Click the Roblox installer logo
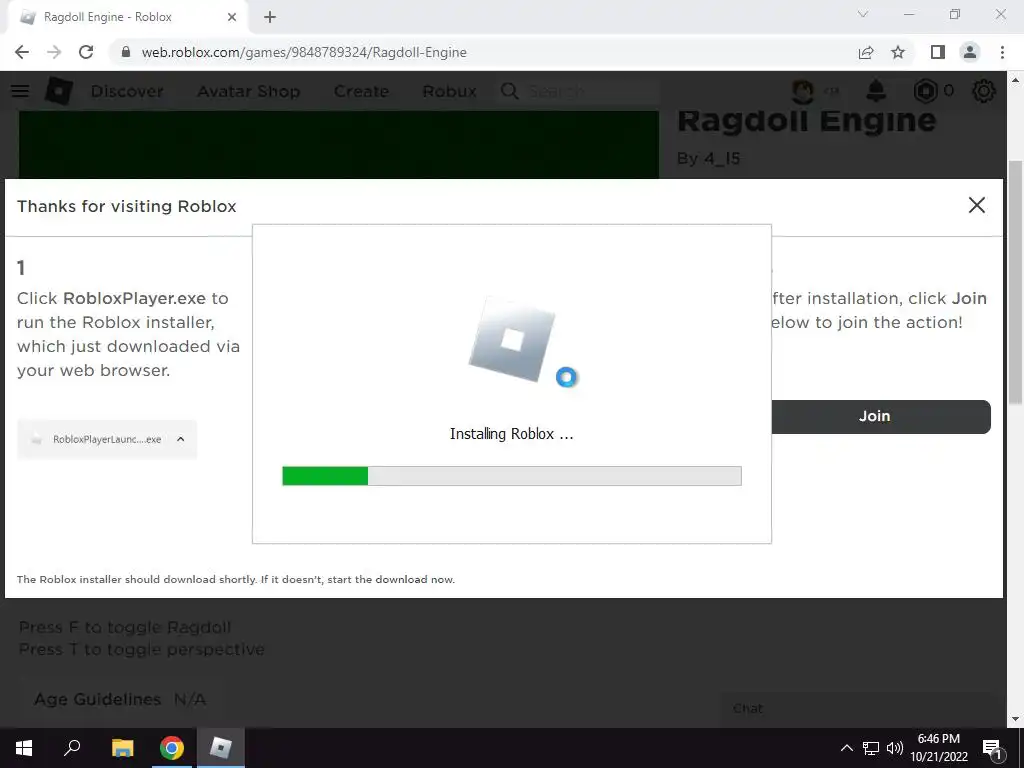This screenshot has width=1024, height=768. coord(512,340)
